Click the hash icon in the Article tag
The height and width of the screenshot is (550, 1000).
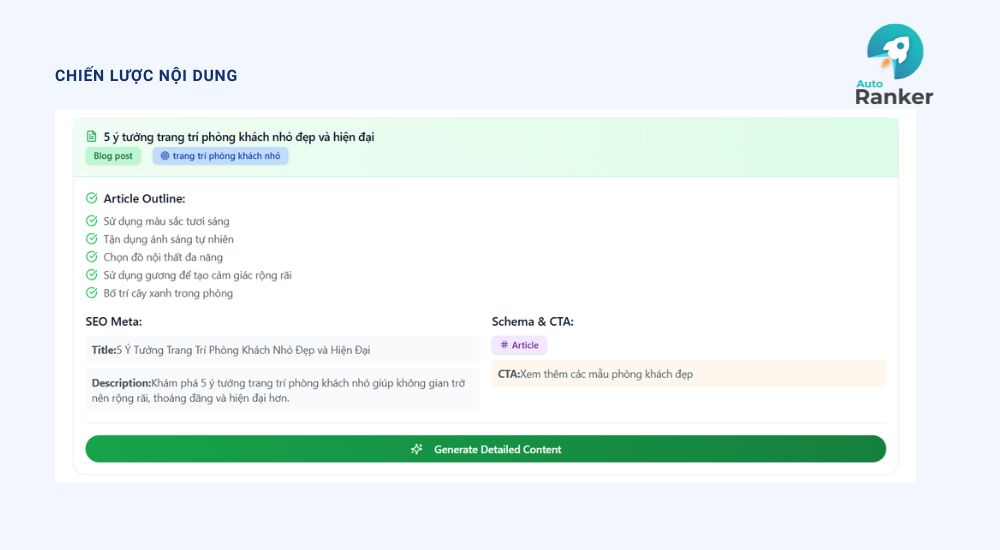(504, 345)
